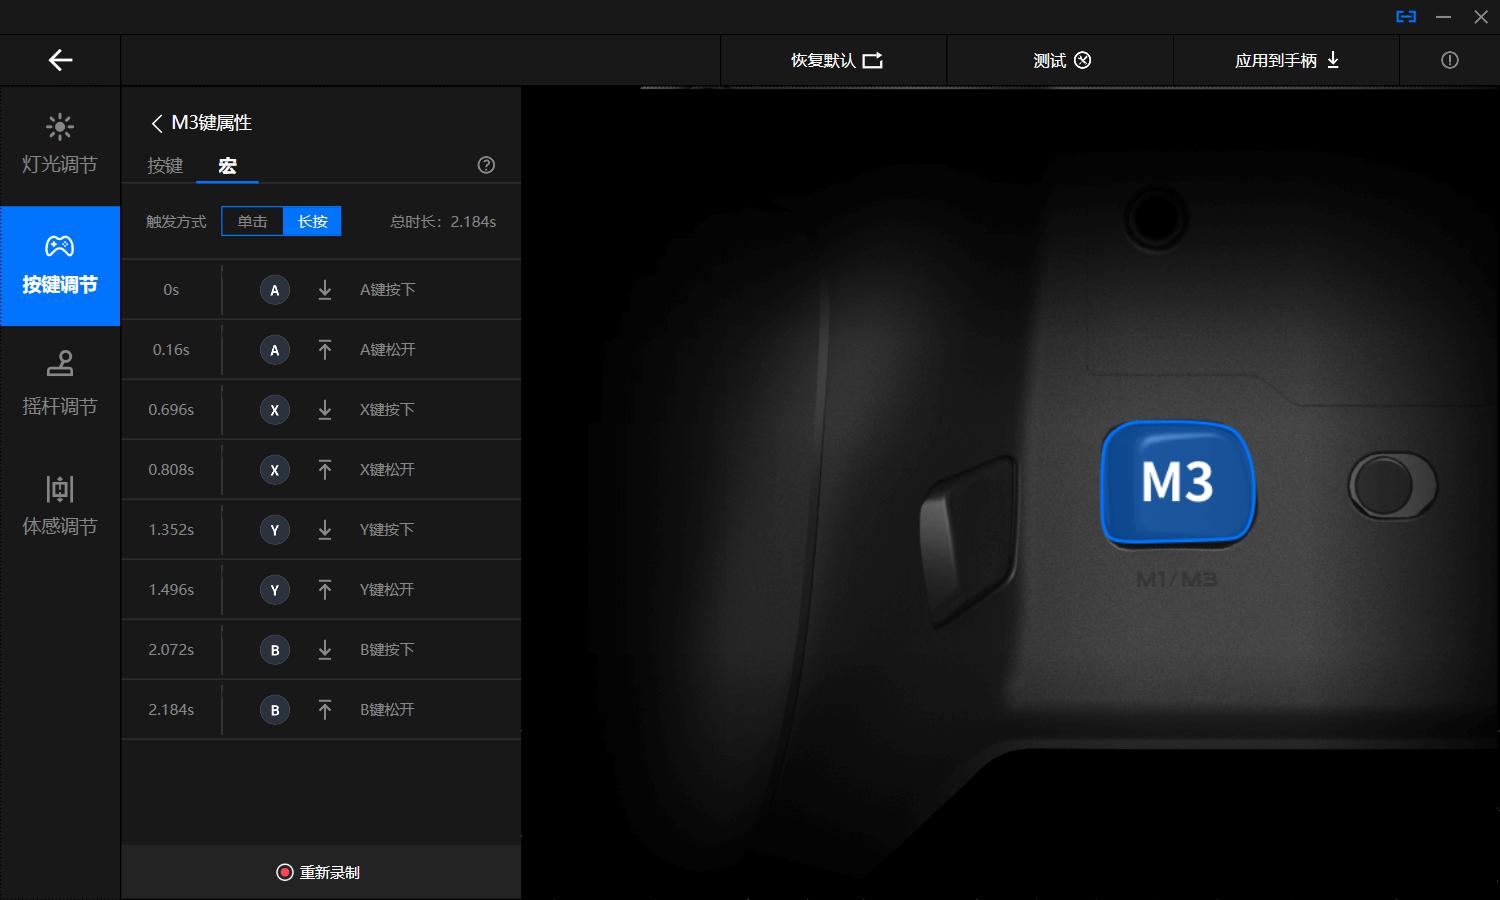Click the A button icon at 0.16s
Viewport: 1500px width, 900px height.
click(275, 350)
